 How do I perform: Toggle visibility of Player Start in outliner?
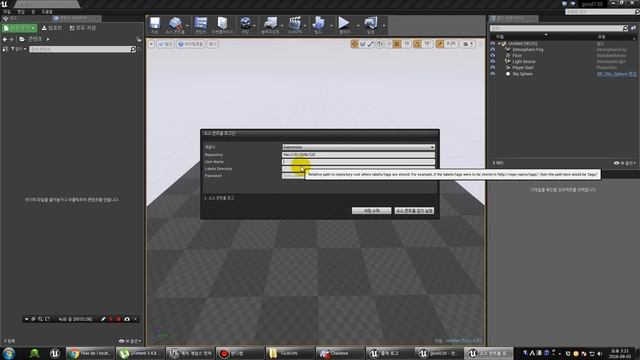pos(493,68)
